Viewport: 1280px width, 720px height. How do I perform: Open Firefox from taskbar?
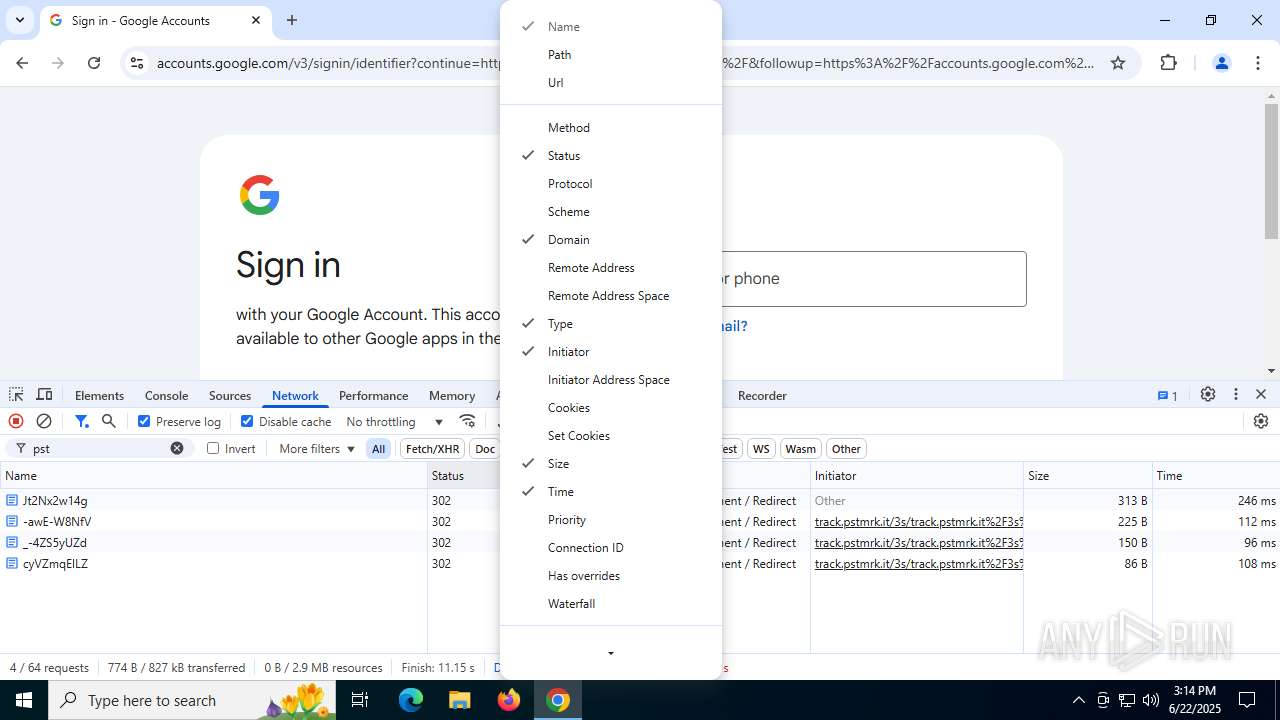509,700
